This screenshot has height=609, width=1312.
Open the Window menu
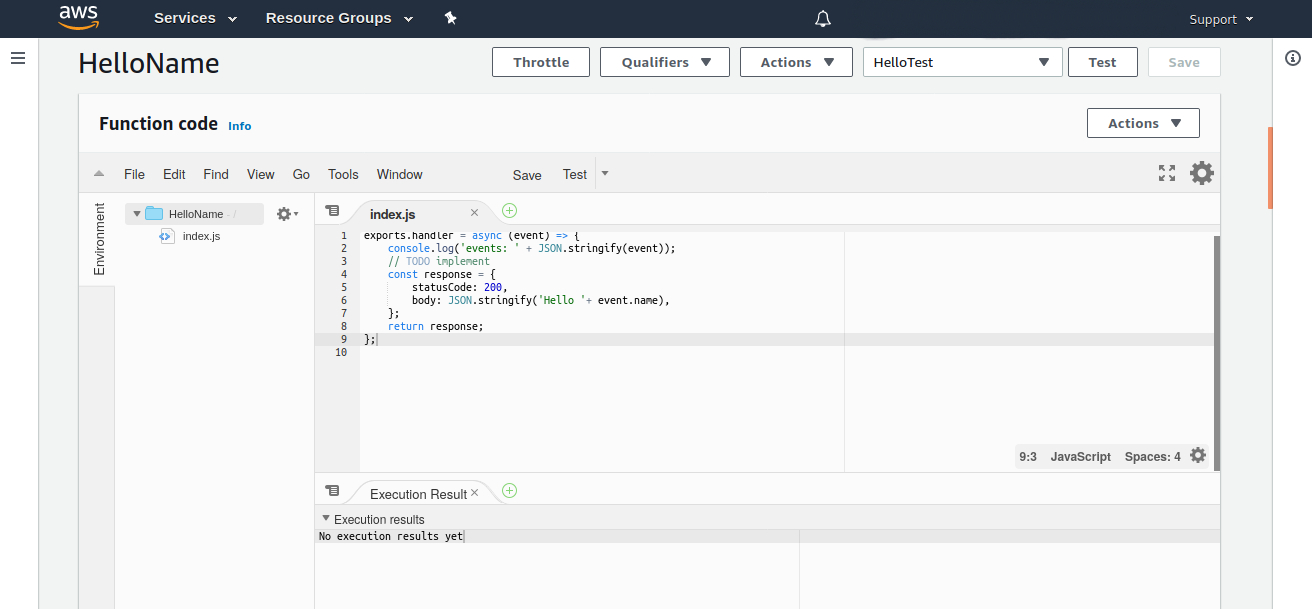tap(400, 174)
